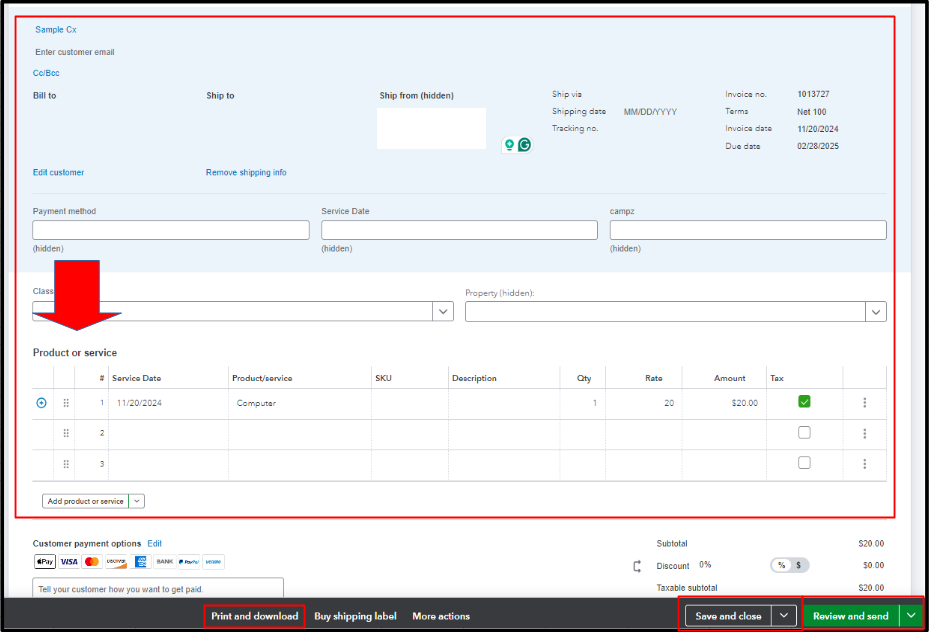Expand the Property (hidden) dropdown
Image resolution: width=929 pixels, height=632 pixels.
pyautogui.click(x=875, y=311)
